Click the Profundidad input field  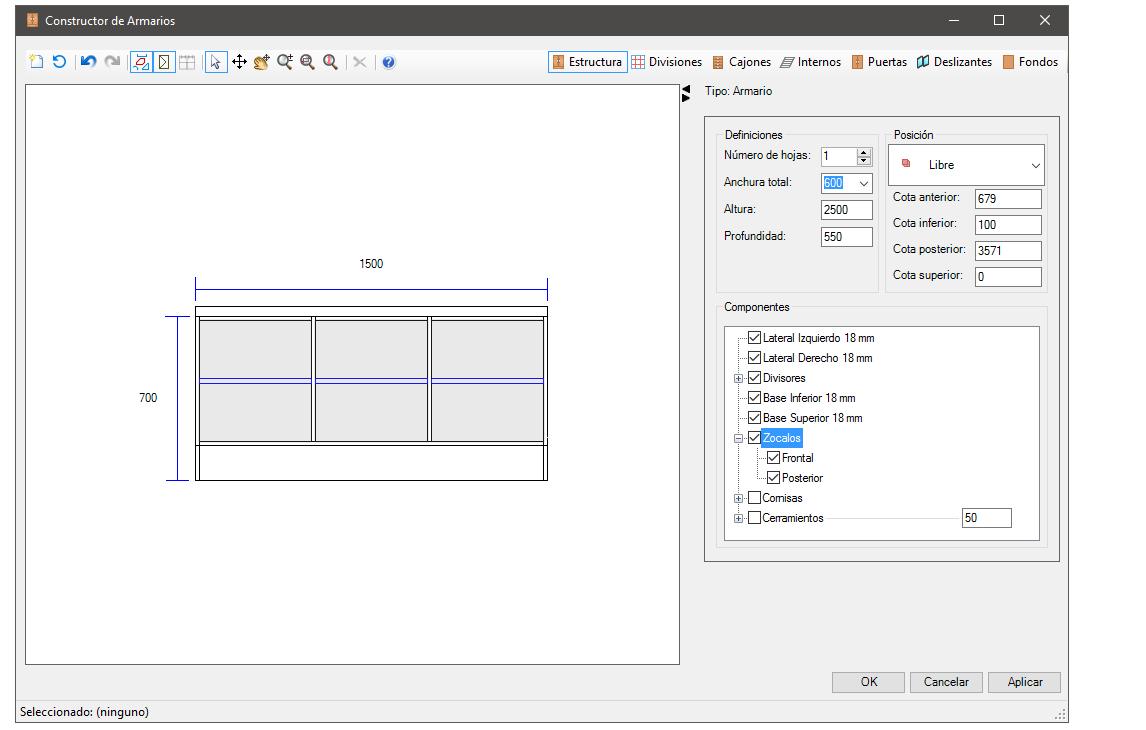(x=846, y=237)
